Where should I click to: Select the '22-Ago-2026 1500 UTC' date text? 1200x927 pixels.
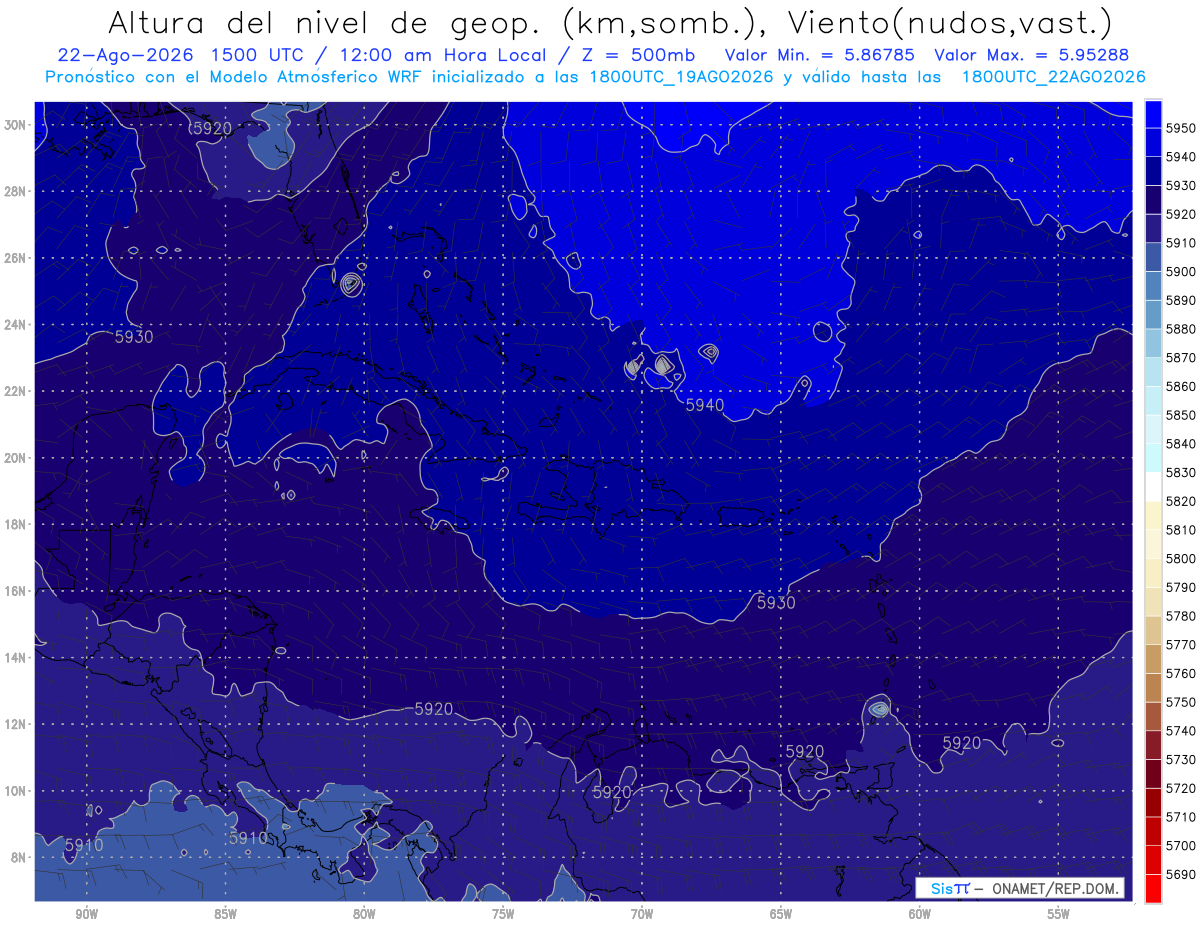(x=186, y=56)
